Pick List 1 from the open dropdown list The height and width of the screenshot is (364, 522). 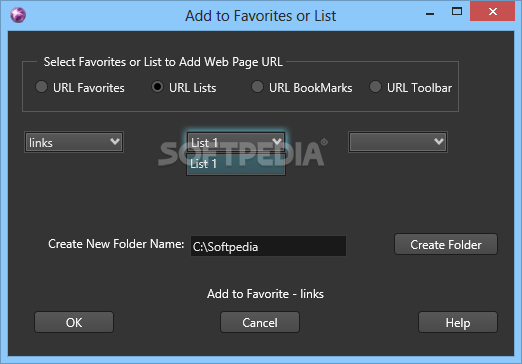(236, 164)
